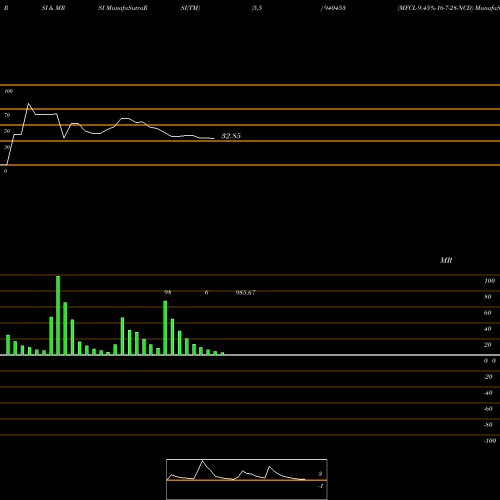Click the value 98 above green bars
Viewport: 500px width, 500px height.
point(167,292)
